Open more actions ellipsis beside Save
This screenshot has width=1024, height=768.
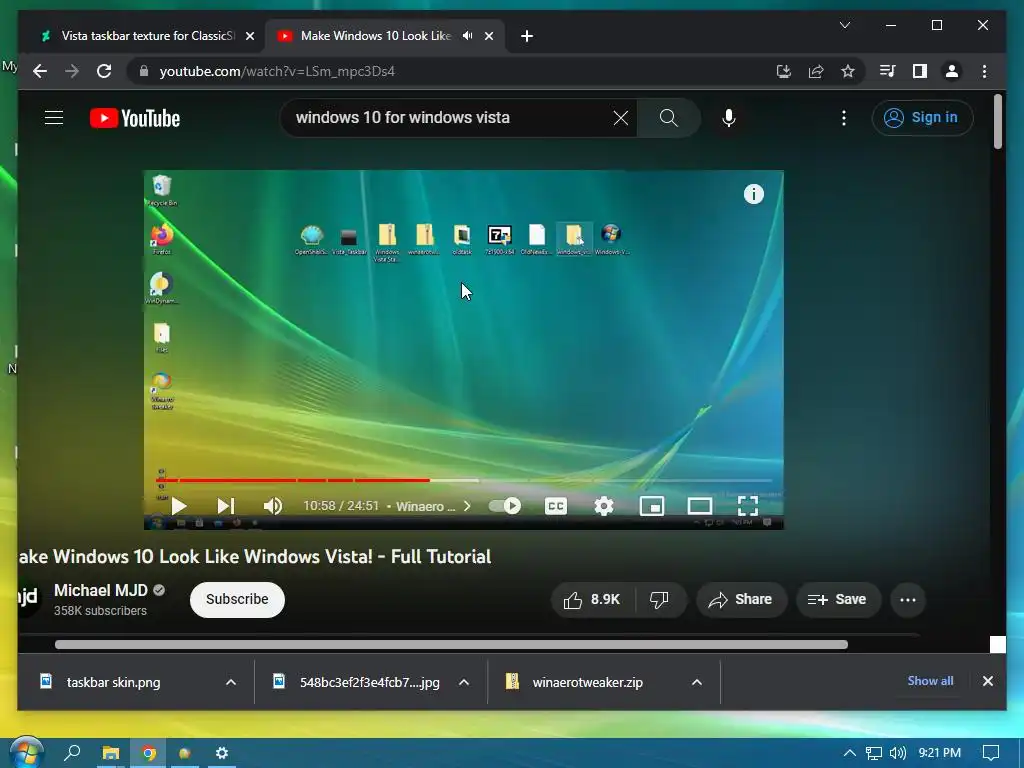pos(908,600)
